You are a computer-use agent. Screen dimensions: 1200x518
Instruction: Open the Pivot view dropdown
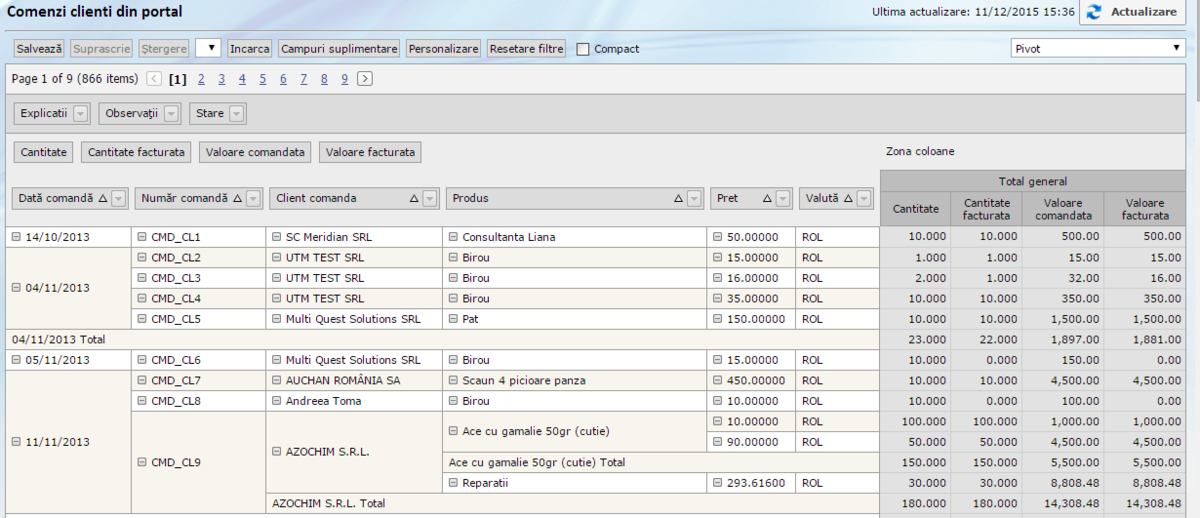coord(1098,48)
